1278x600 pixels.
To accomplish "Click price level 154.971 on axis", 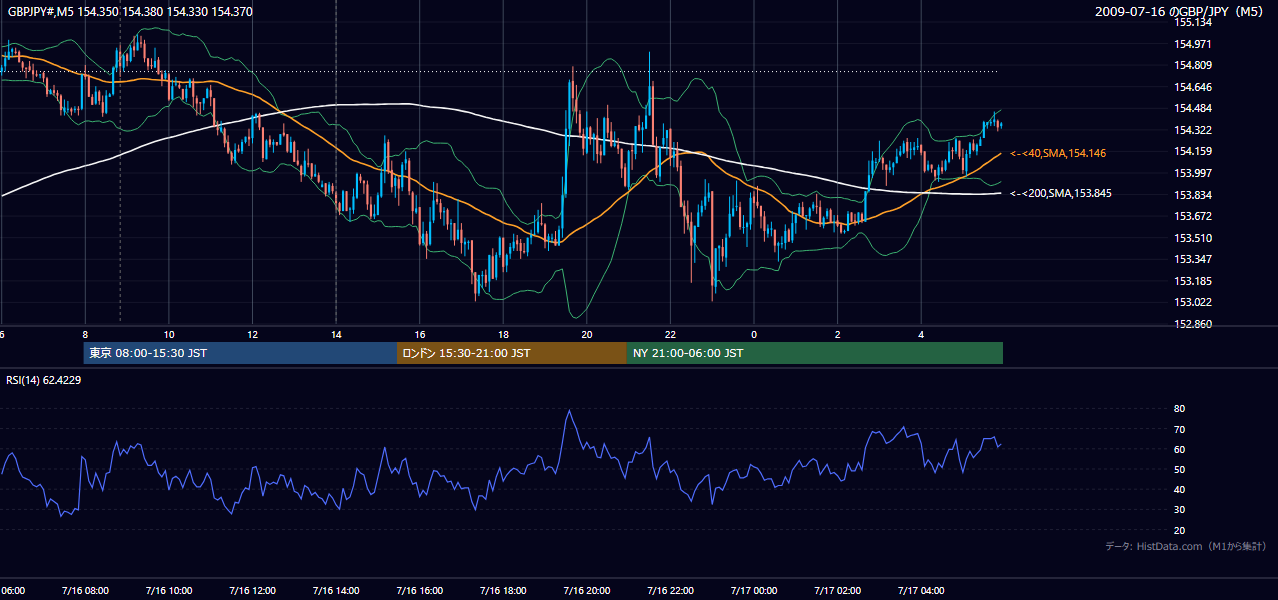I will 1193,44.
